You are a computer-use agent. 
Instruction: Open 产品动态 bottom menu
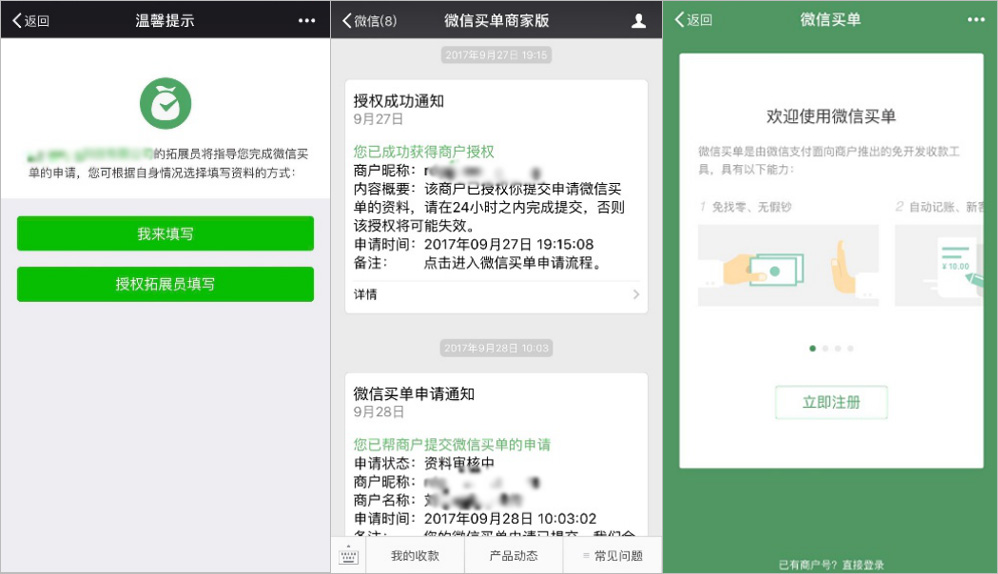514,556
